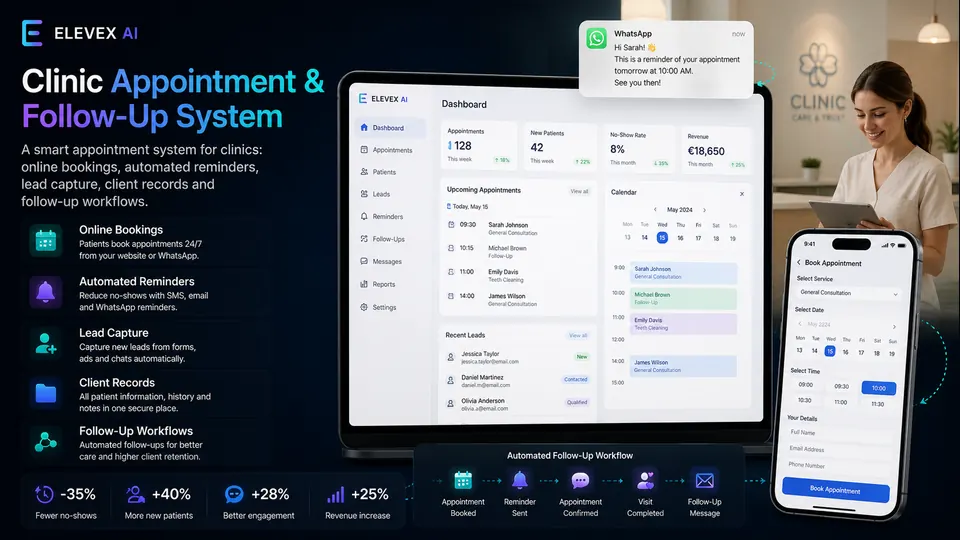Viewport: 960px width, 540px height.
Task: Click the Follow-Up Message envelope icon
Action: pos(705,481)
